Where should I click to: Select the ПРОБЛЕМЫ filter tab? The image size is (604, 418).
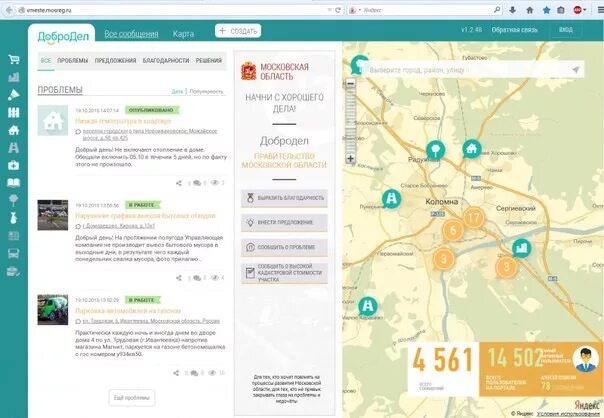point(72,60)
